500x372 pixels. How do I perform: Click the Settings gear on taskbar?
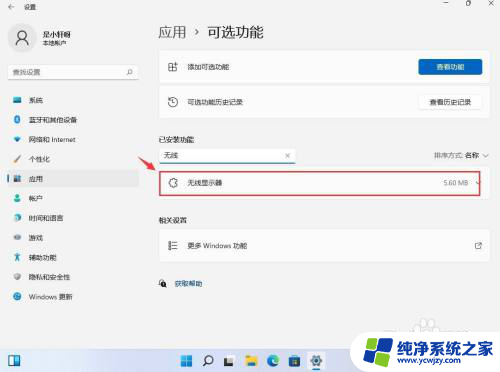(x=316, y=361)
